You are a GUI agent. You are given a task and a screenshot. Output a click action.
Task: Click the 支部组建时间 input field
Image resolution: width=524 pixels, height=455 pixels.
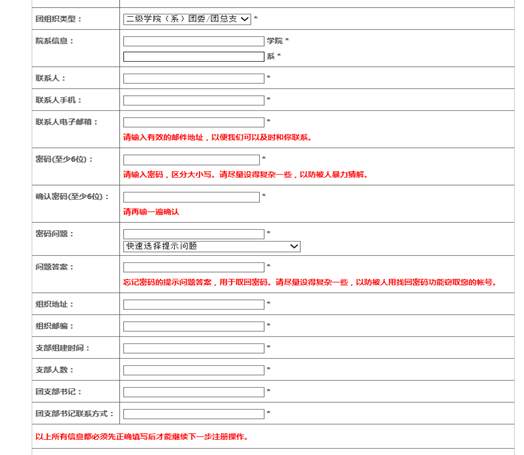click(x=193, y=348)
